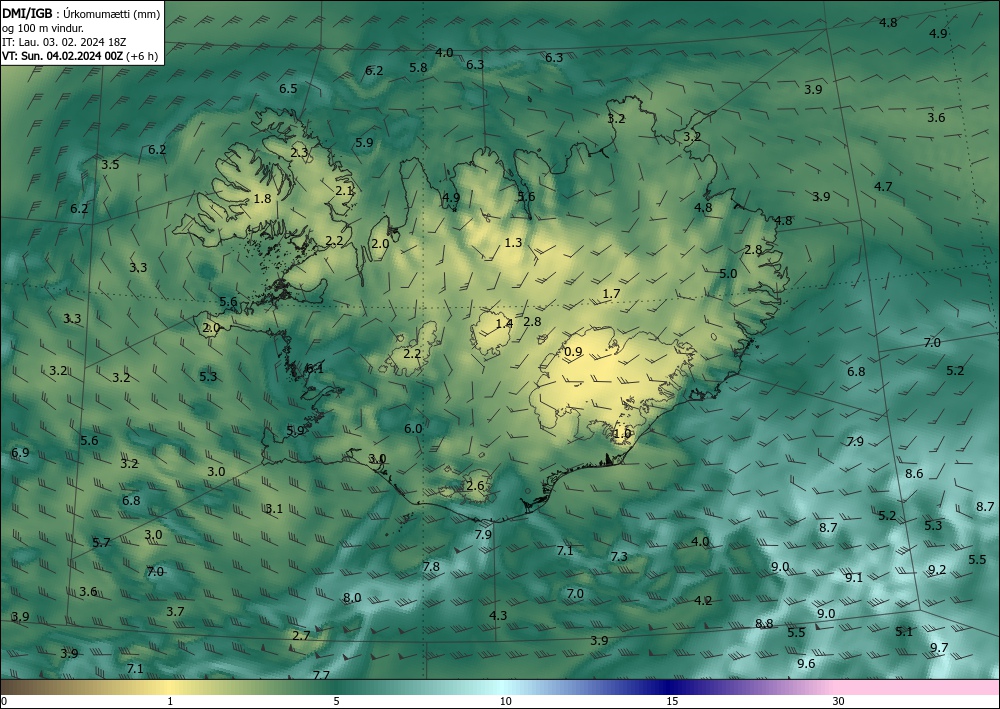This screenshot has width=1000, height=709.
Task: Click the "6.0" value in south Iceland
Action: click(x=413, y=428)
